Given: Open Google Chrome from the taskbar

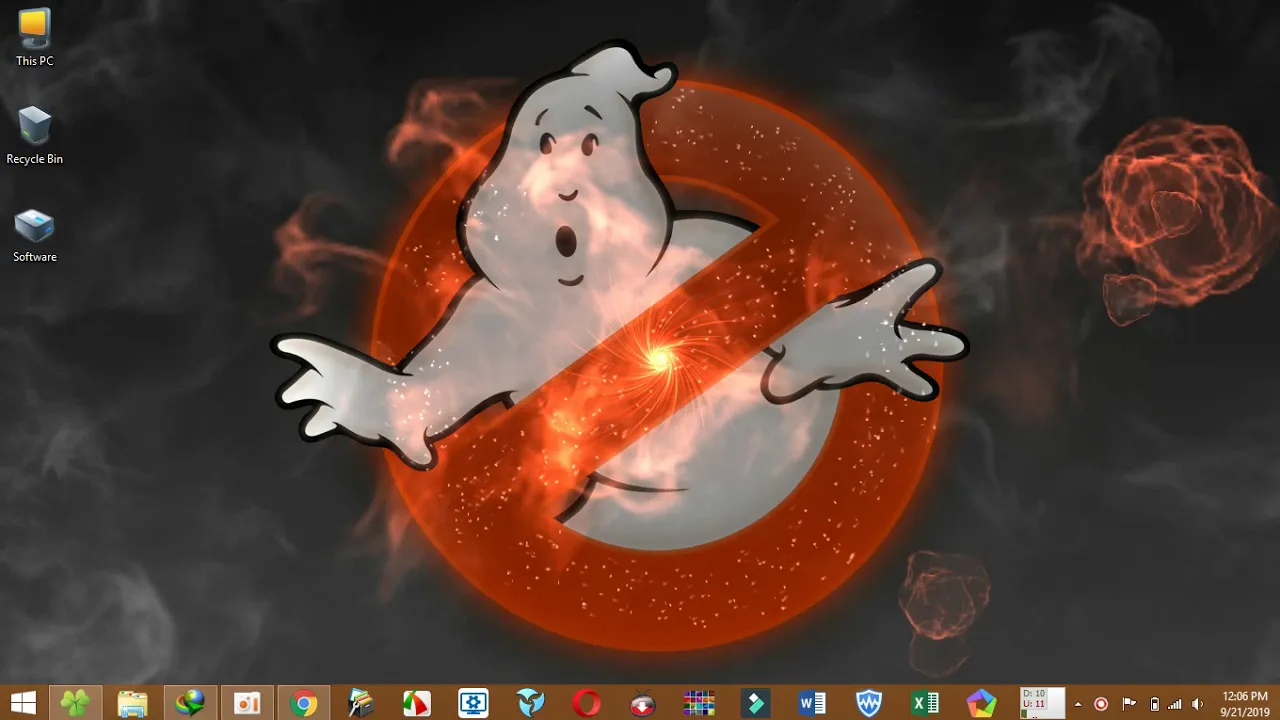Looking at the screenshot, I should pyautogui.click(x=303, y=703).
